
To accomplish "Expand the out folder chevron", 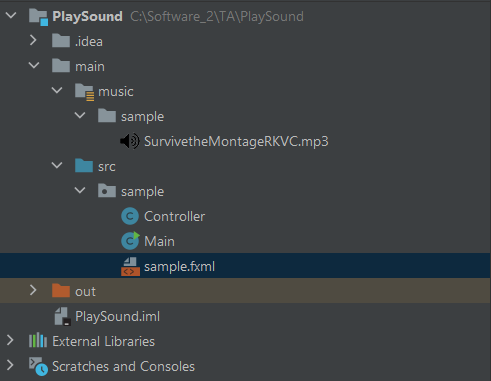I will (x=33, y=290).
